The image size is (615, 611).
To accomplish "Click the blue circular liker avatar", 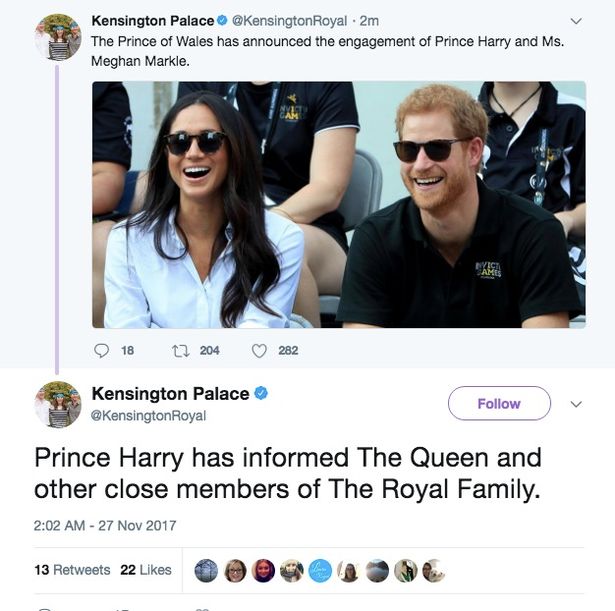I will 320,571.
